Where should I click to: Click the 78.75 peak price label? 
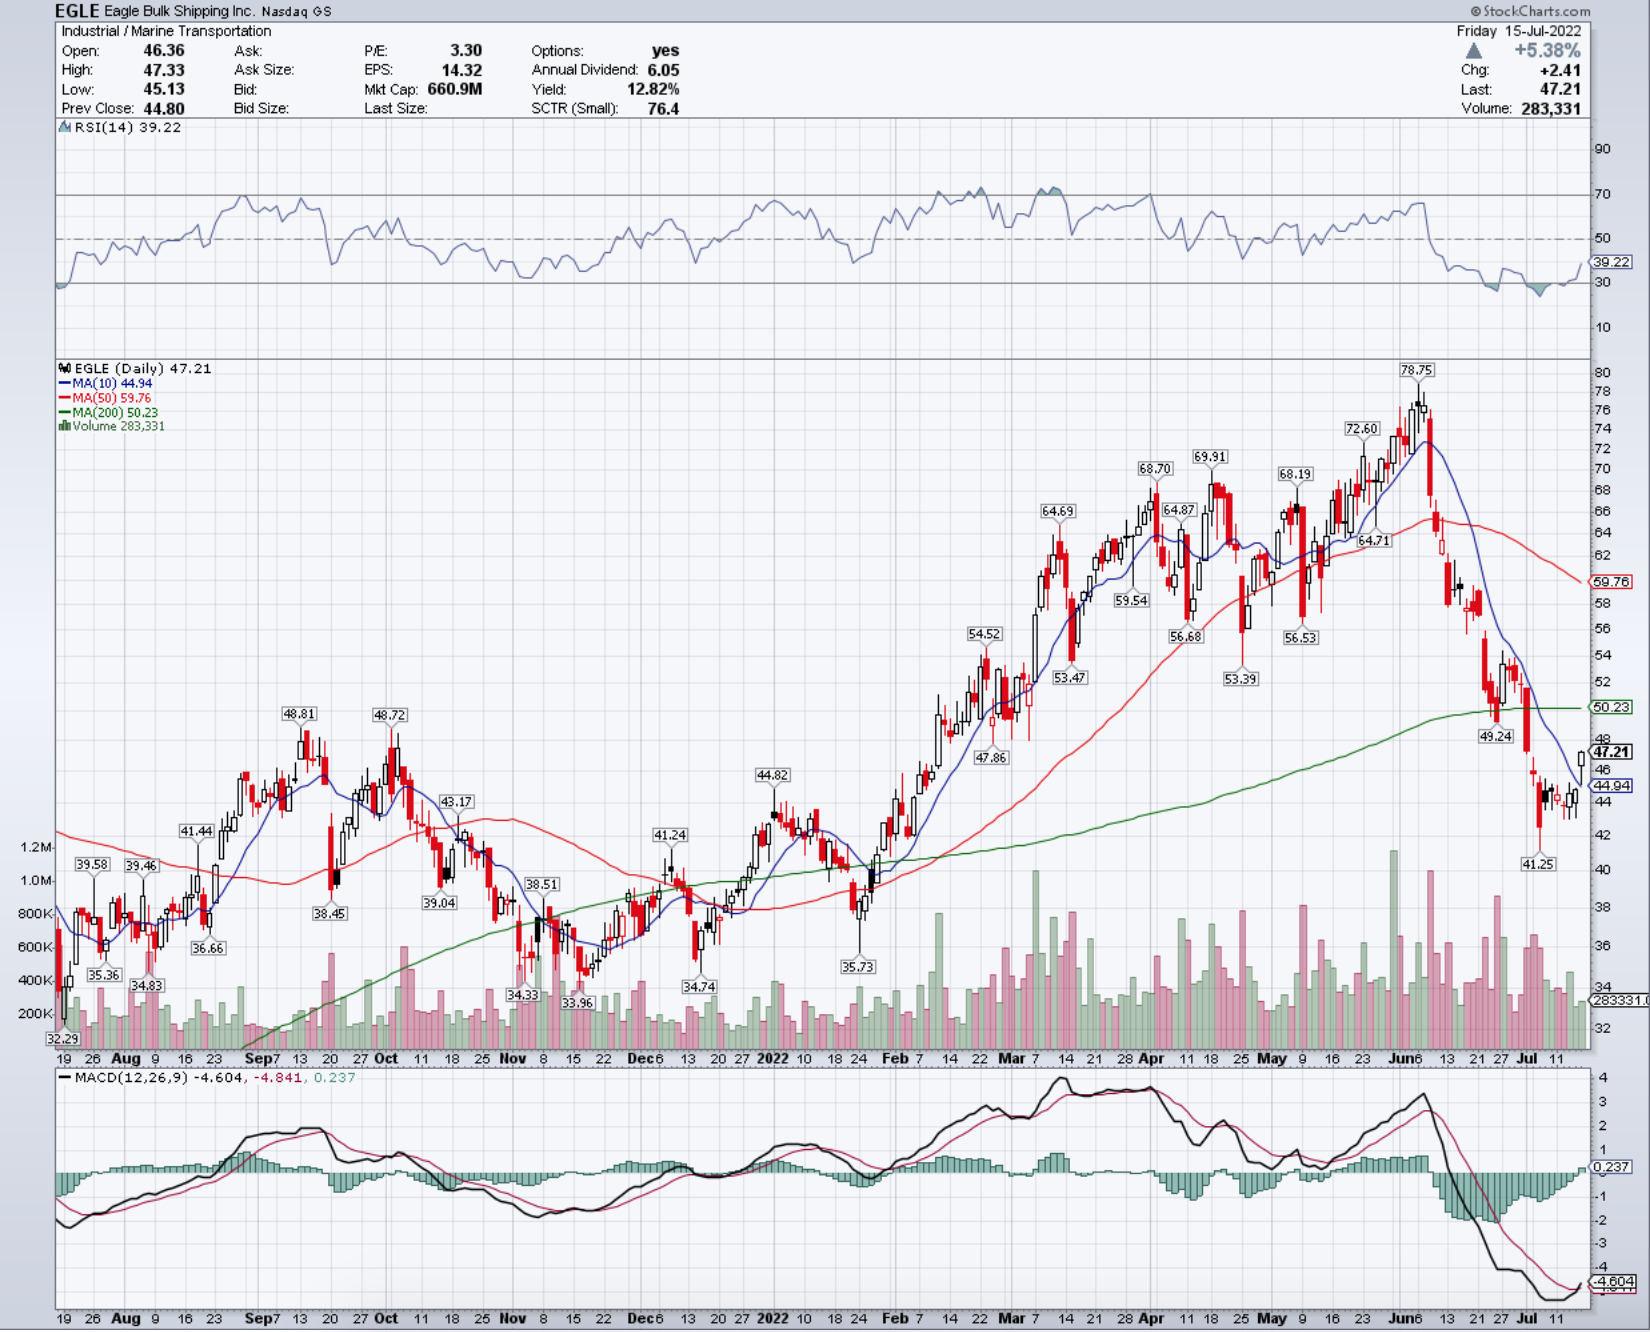pyautogui.click(x=1416, y=370)
